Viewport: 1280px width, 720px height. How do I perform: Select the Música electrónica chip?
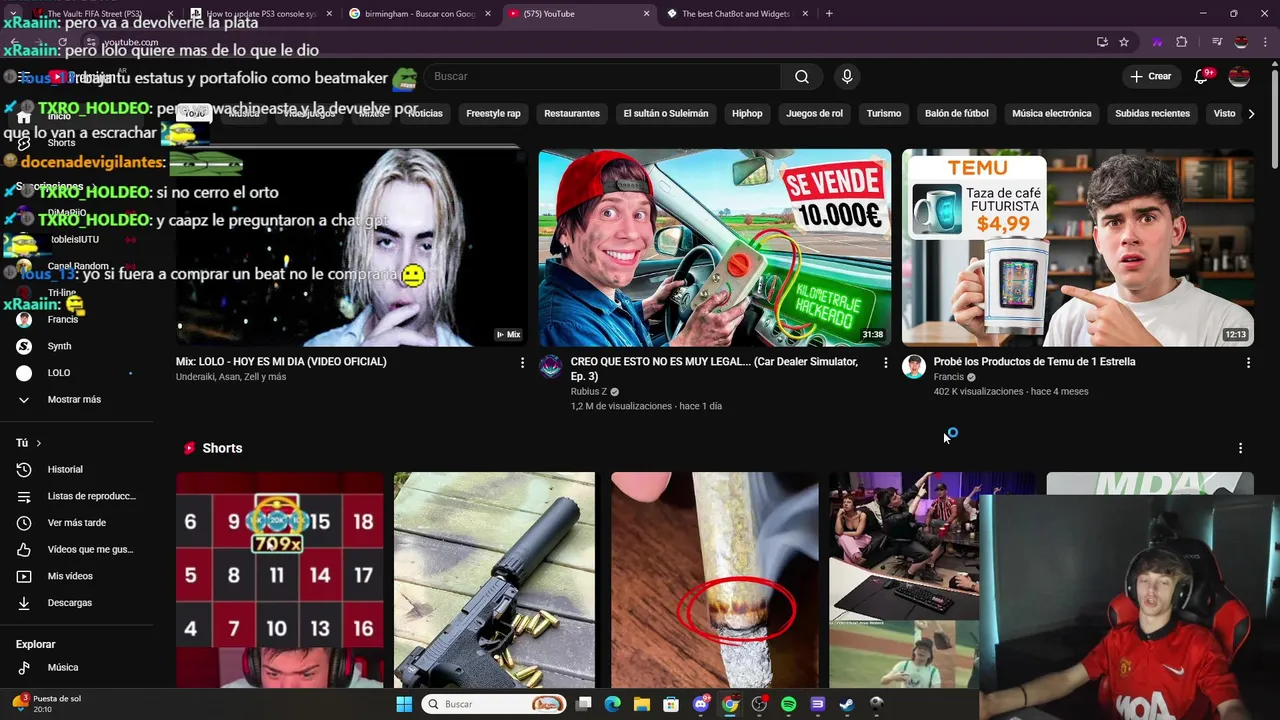[x=1052, y=114]
